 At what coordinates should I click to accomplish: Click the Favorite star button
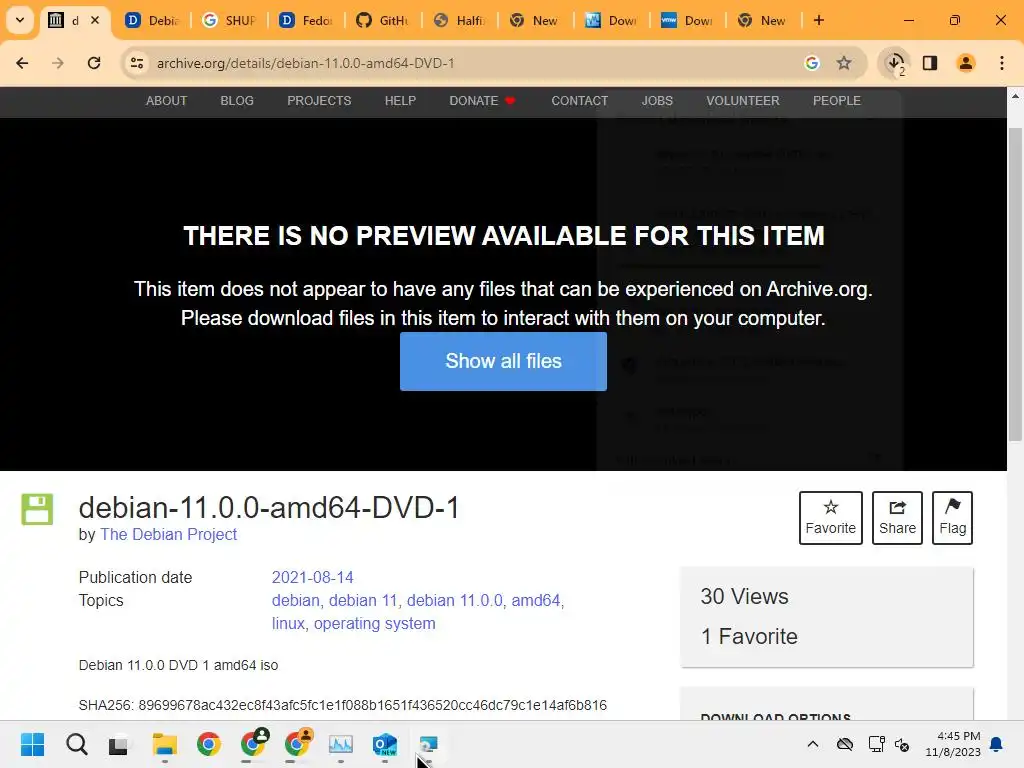(831, 518)
